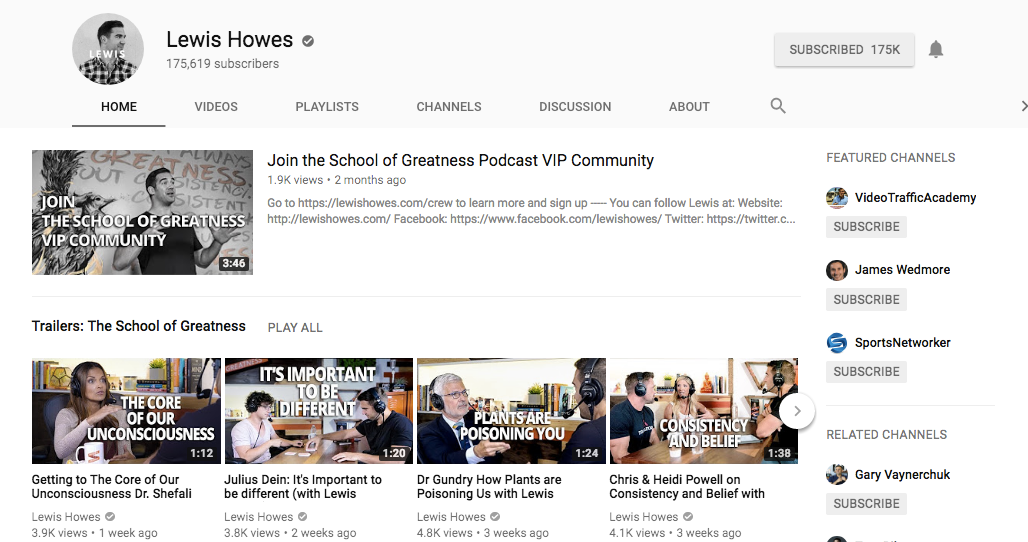Click James Wedmore channel avatar
Viewport: 1028px width, 542px height.
click(837, 270)
